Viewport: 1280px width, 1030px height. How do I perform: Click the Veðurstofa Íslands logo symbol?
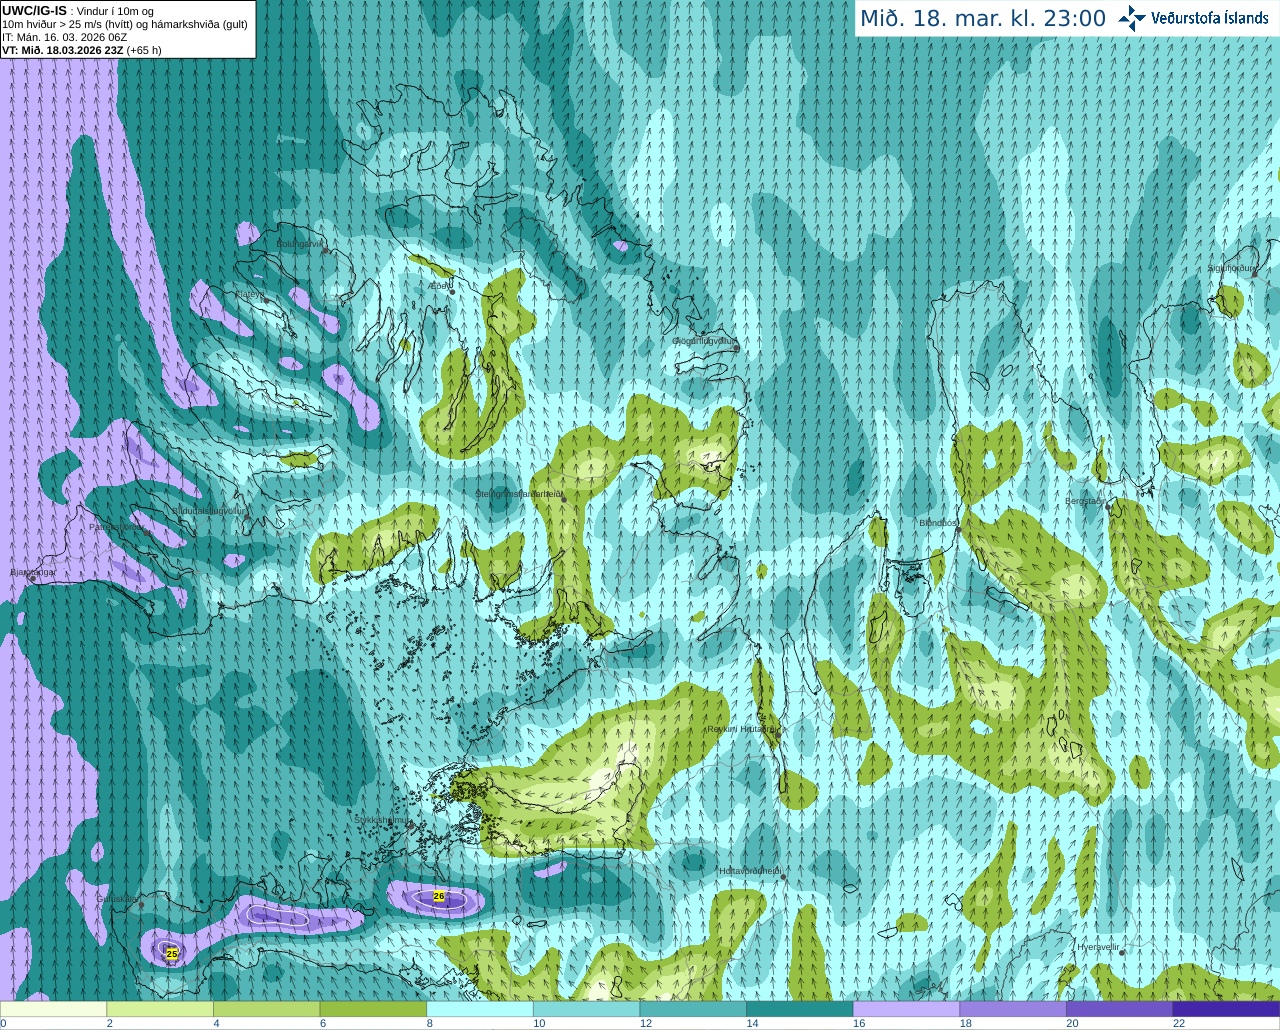(x=1132, y=18)
